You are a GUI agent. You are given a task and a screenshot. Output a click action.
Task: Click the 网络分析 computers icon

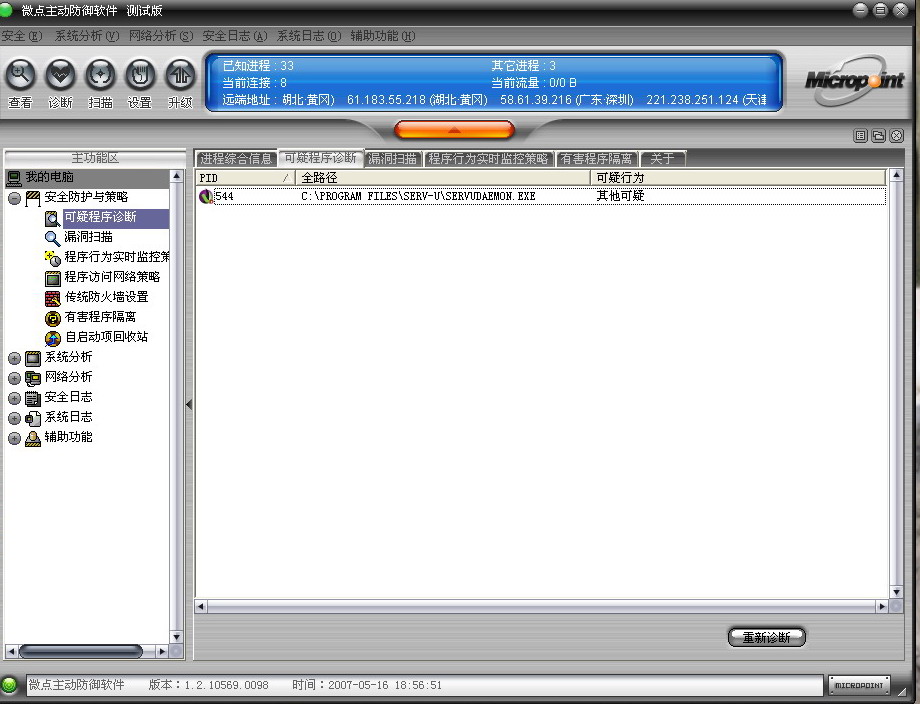33,378
